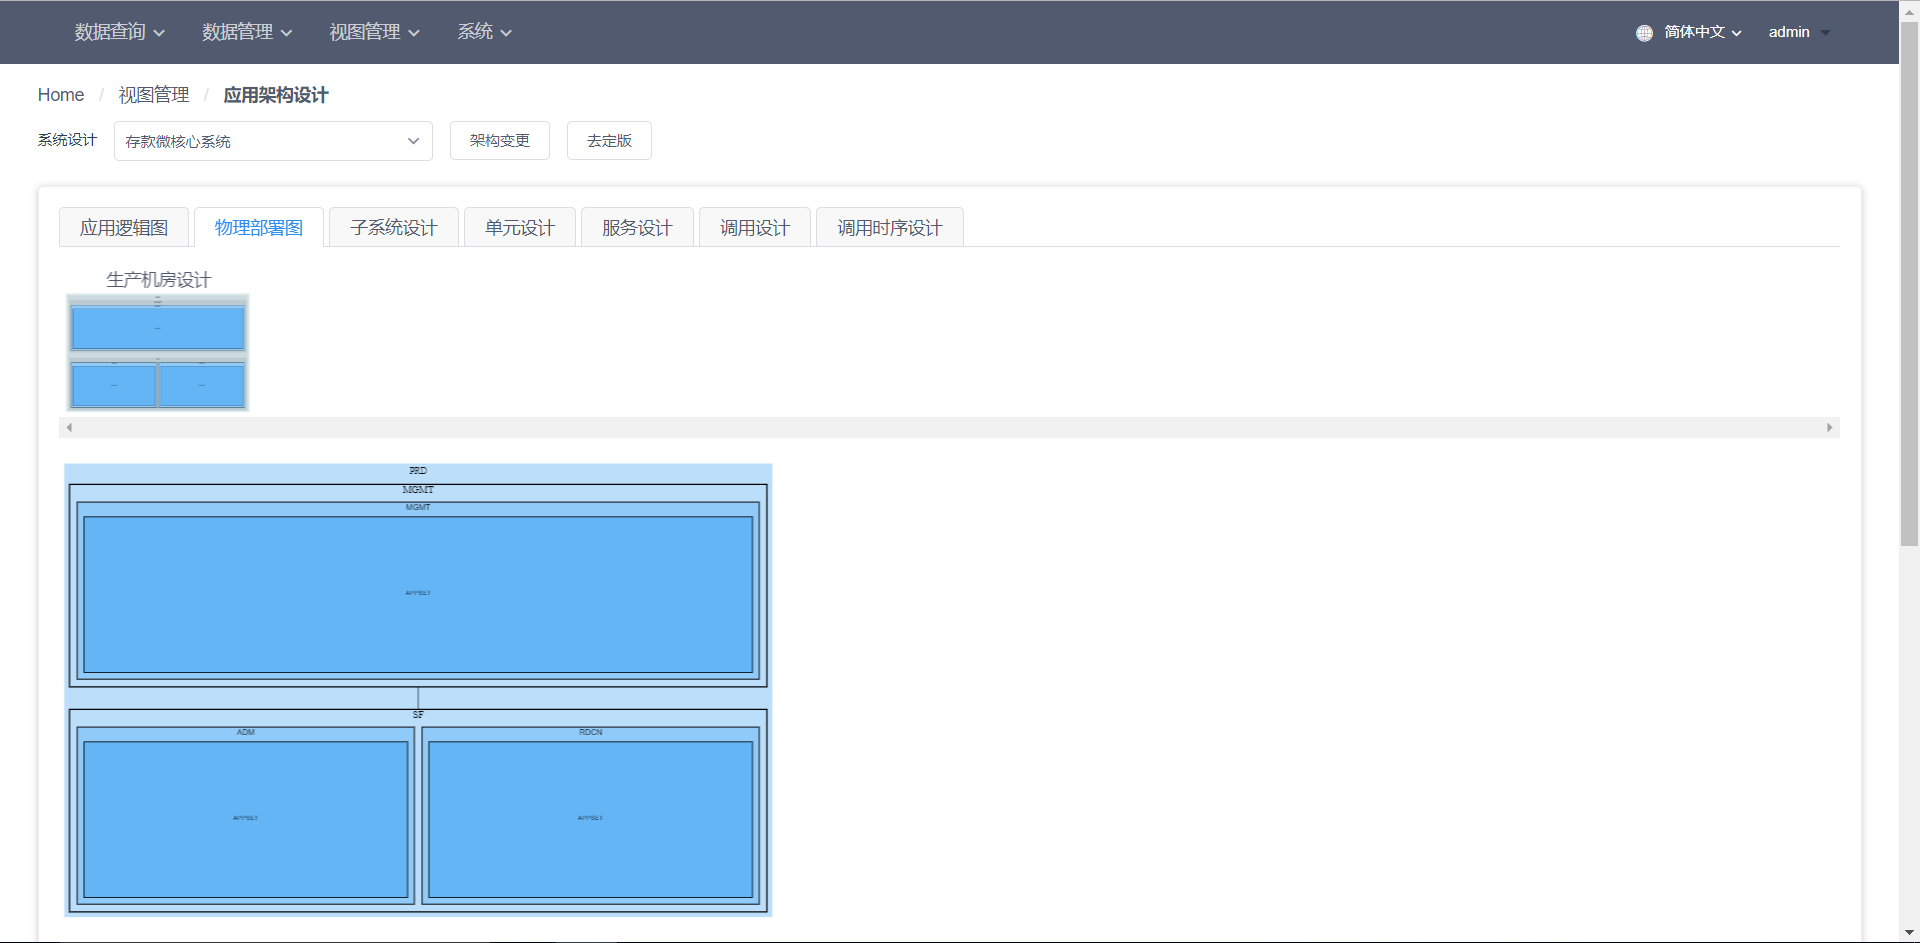The image size is (1920, 943).
Task: Select the MGMT zone app set block
Action: 418,594
